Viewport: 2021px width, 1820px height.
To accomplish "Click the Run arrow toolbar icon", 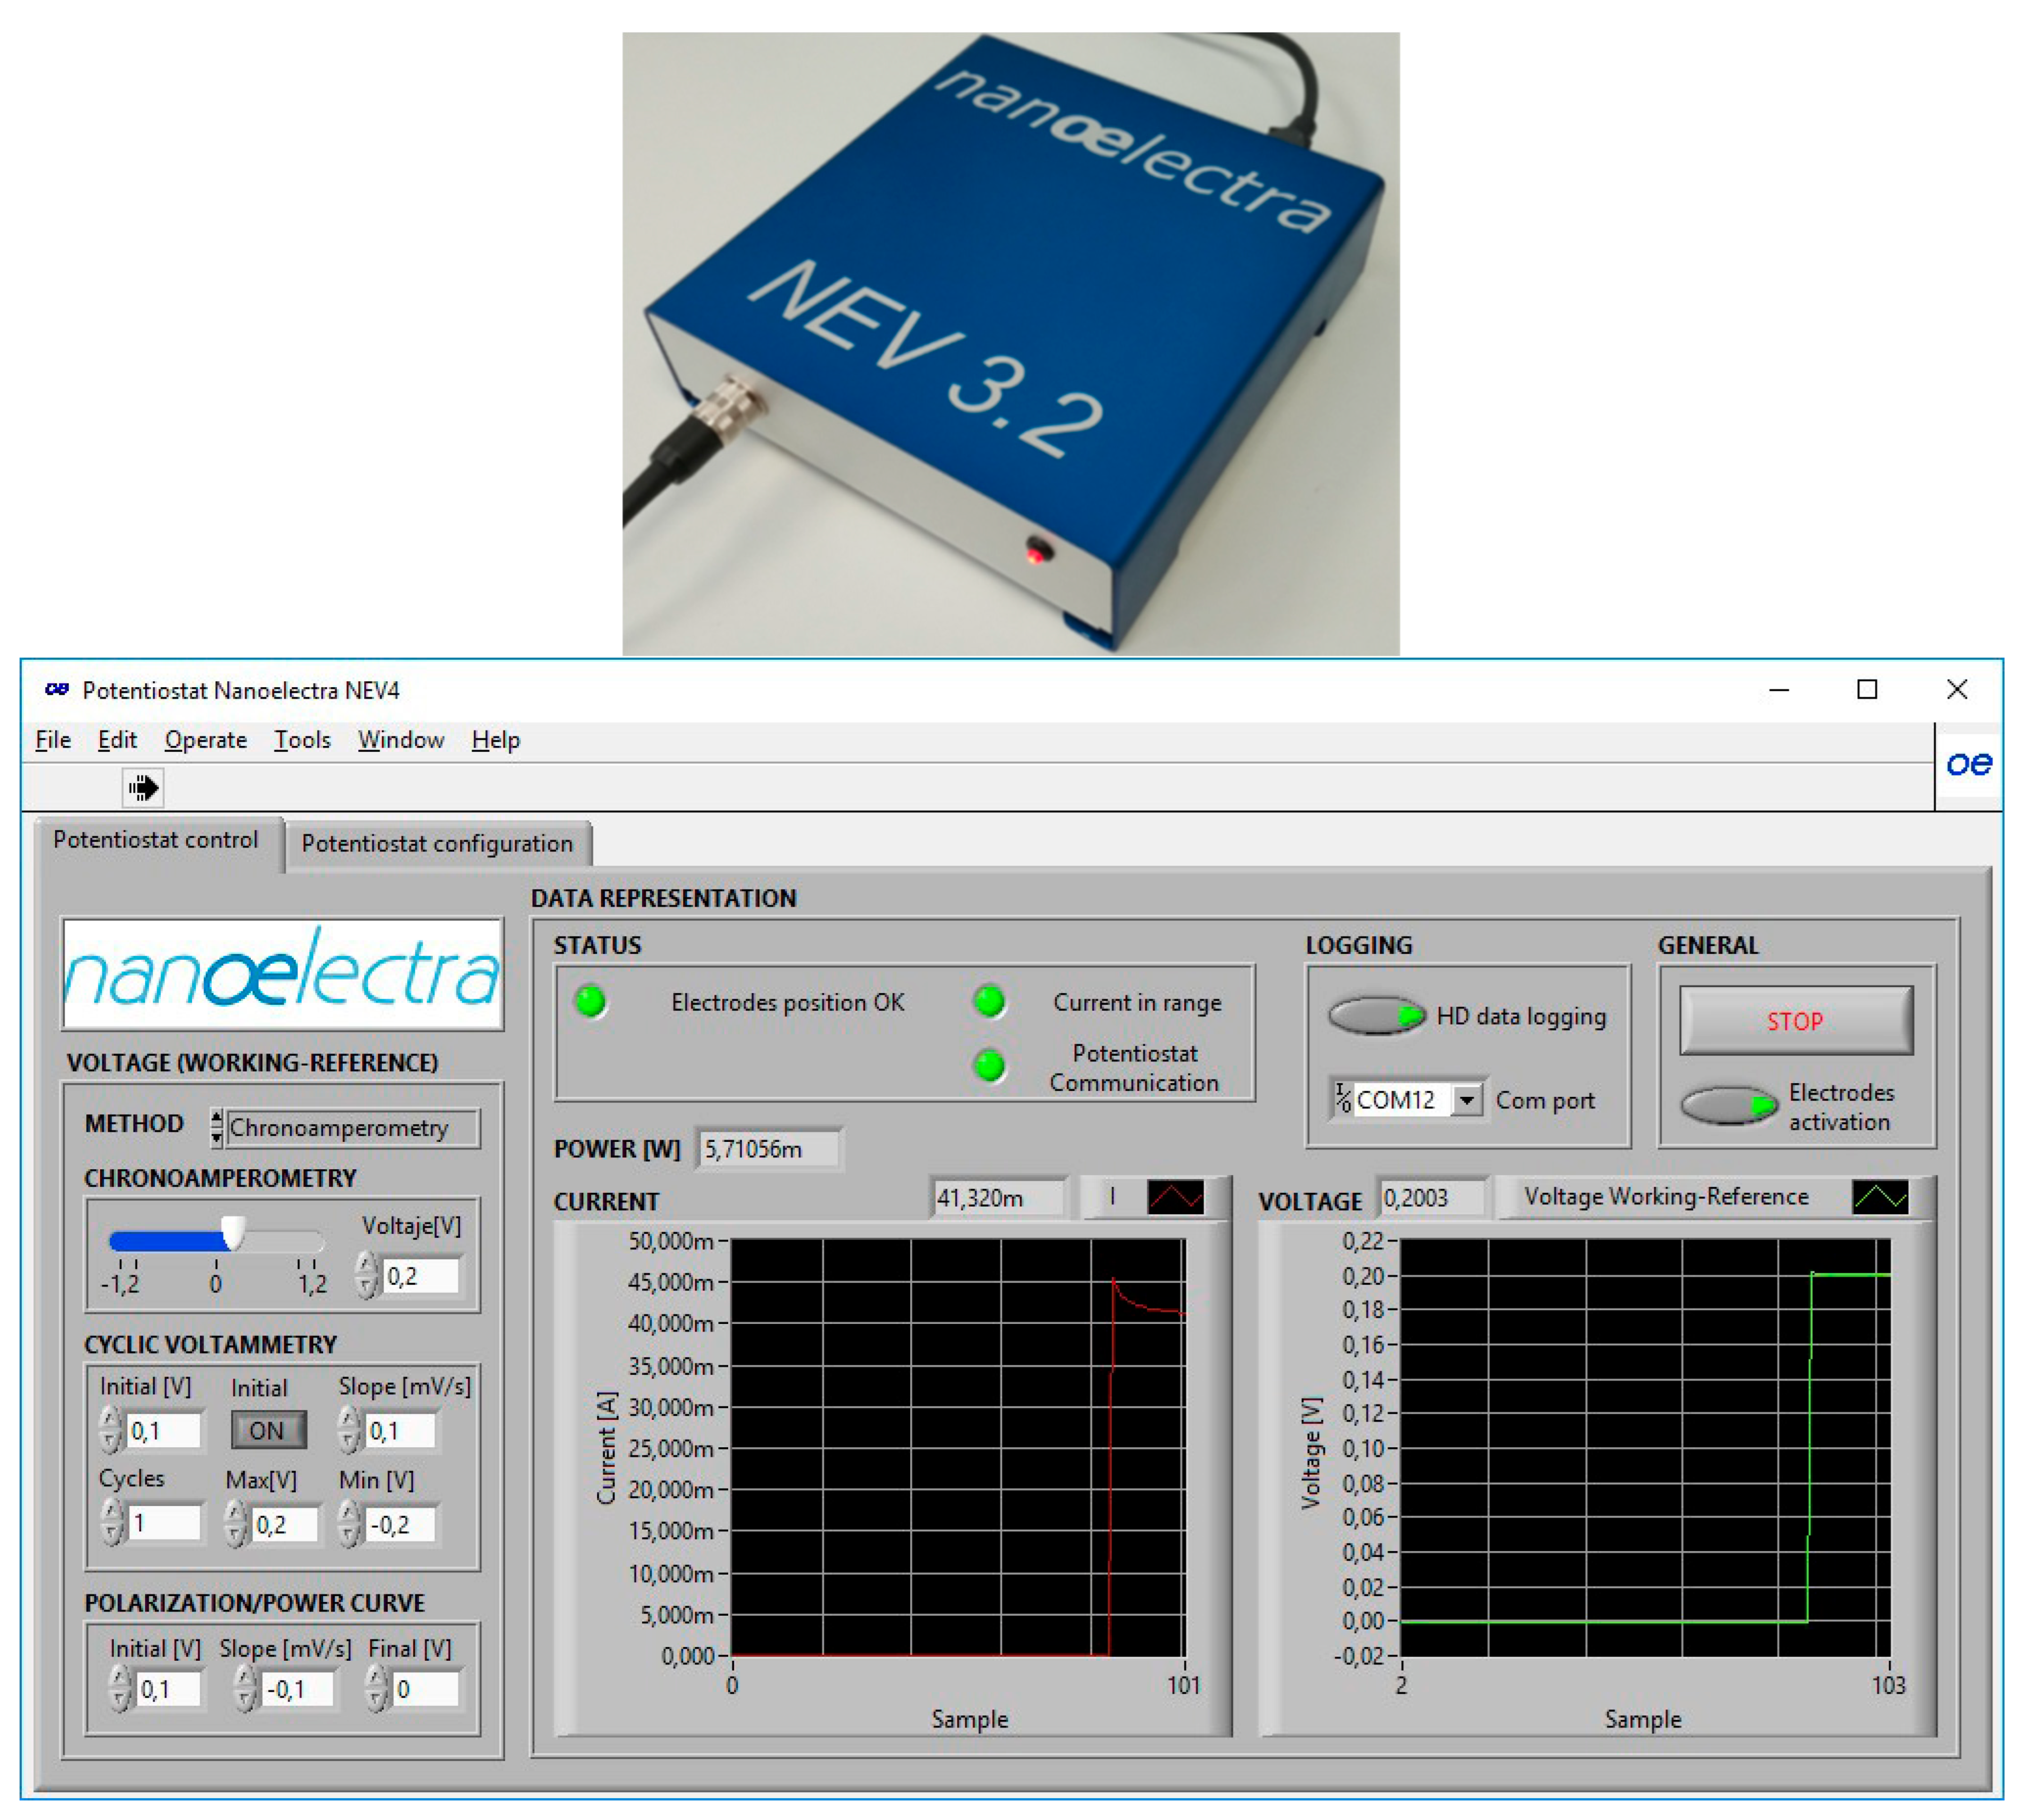I will (x=143, y=788).
